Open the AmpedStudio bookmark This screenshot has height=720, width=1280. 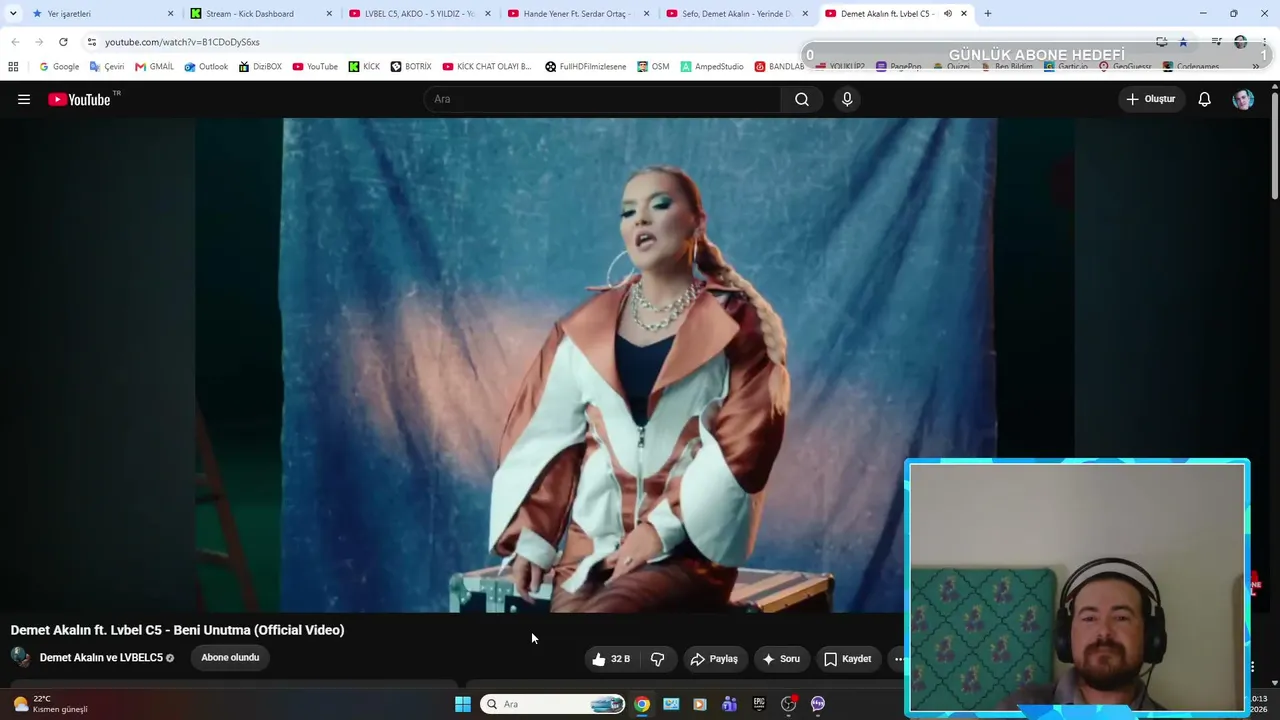712,67
